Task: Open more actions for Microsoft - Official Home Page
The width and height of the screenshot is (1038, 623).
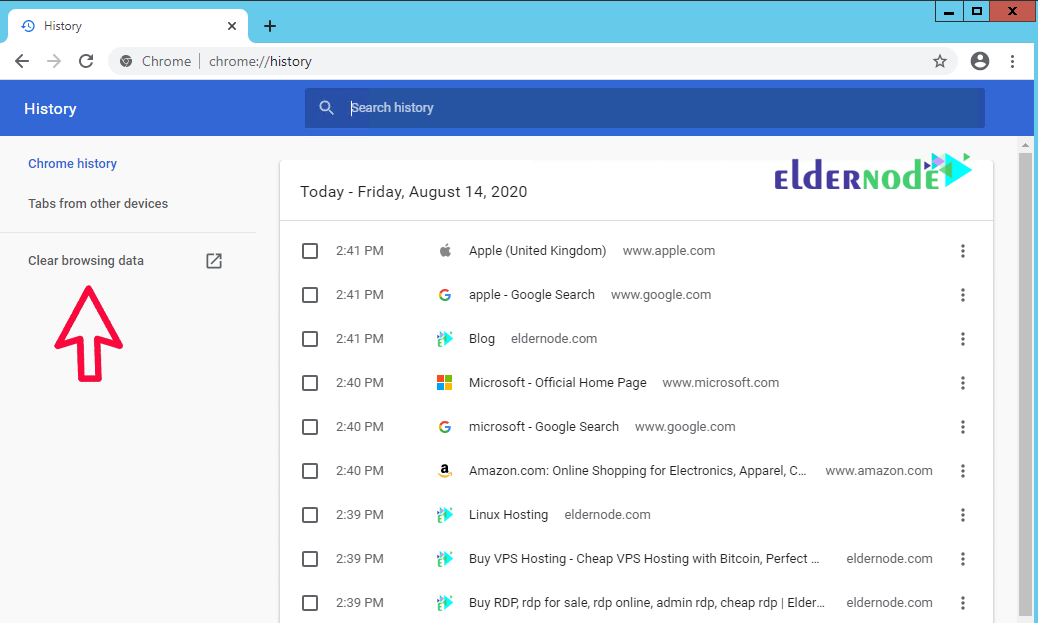Action: pos(963,383)
